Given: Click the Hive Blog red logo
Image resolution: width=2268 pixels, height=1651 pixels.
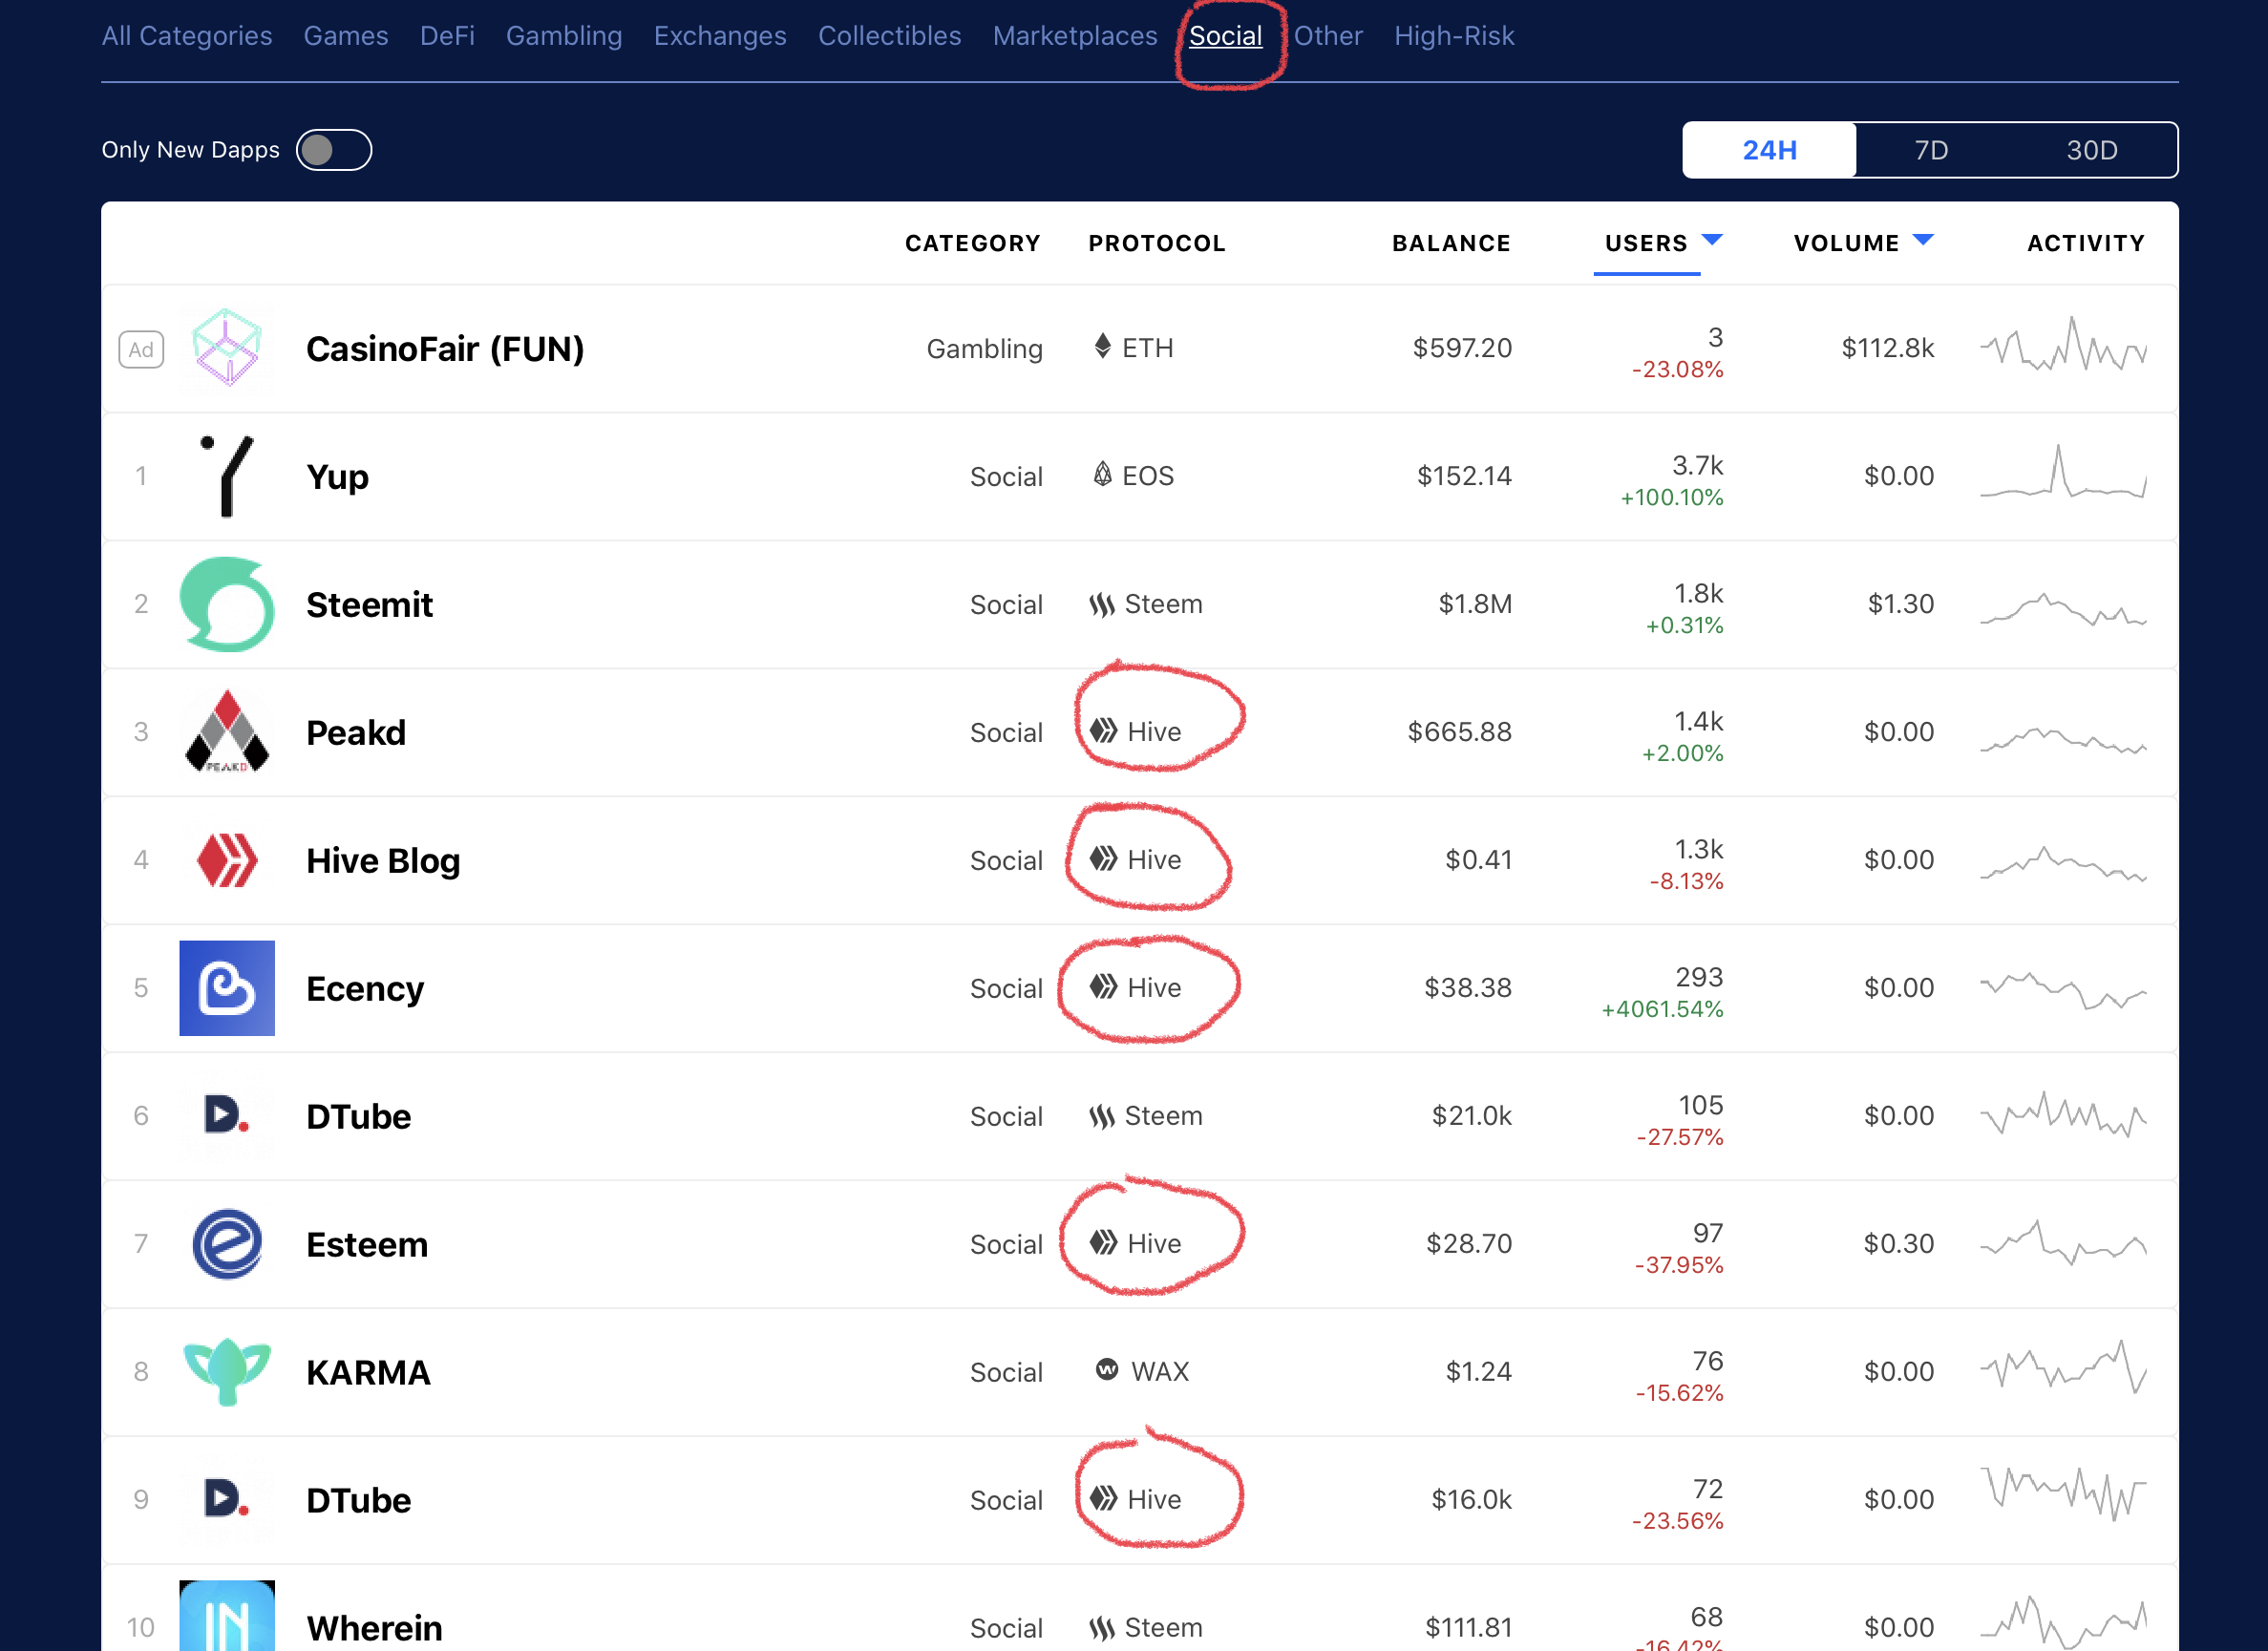Looking at the screenshot, I should 227,860.
